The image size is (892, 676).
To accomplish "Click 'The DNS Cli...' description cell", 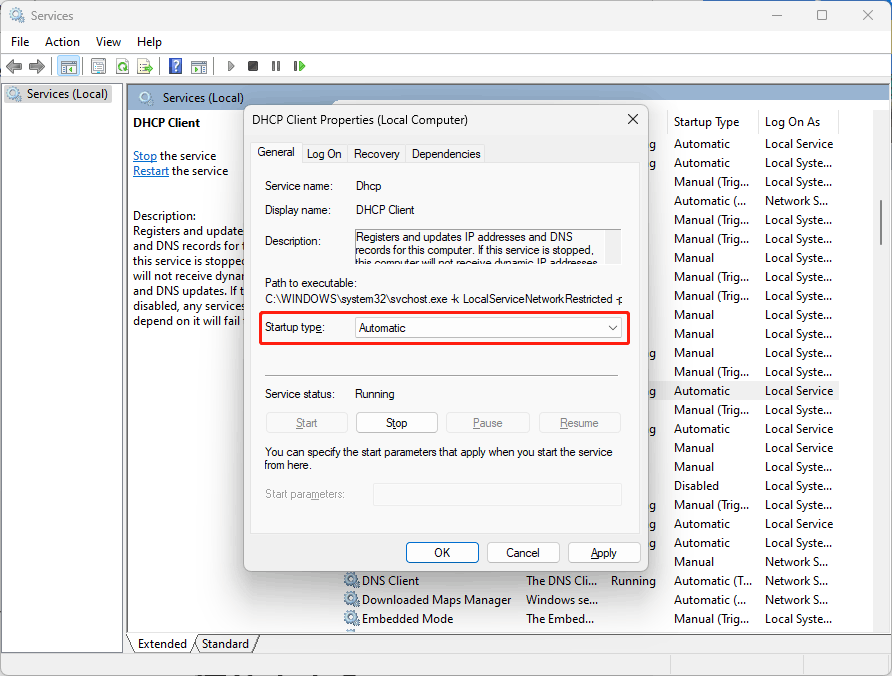I will coord(561,581).
